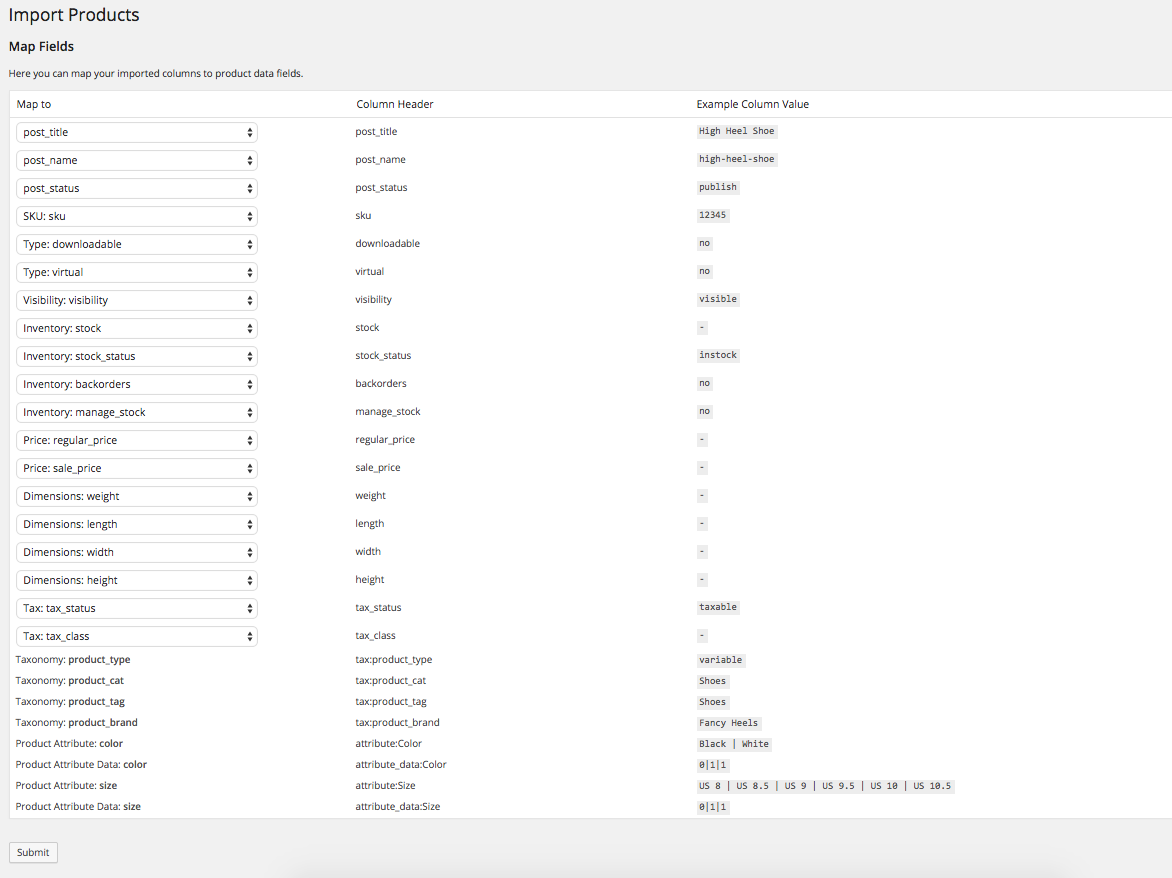Click the Submit button

point(32,852)
